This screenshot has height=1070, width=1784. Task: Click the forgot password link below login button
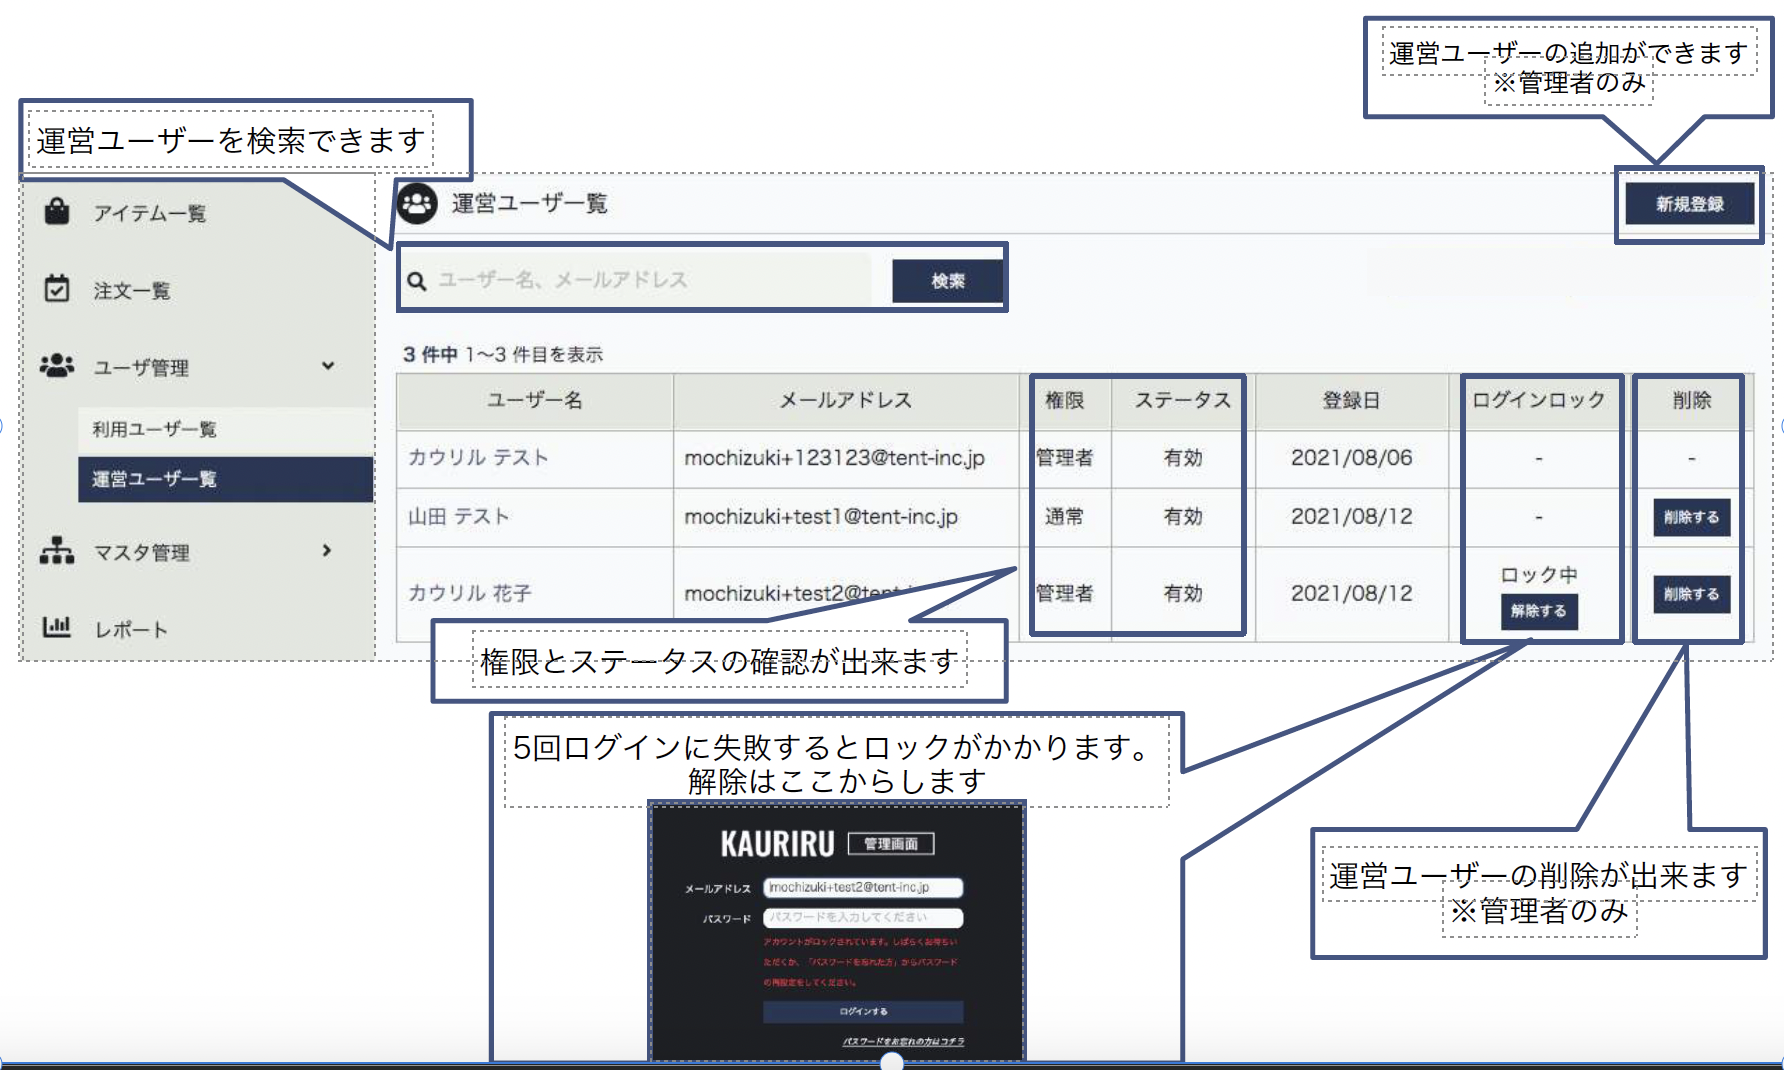[903, 1042]
